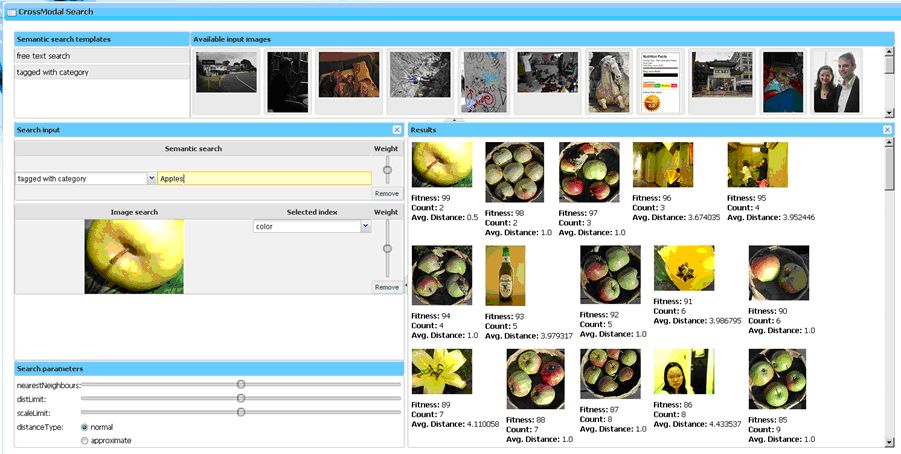901x454 pixels.
Task: Collapse the search input panel with the side arrow
Action: tap(406, 283)
